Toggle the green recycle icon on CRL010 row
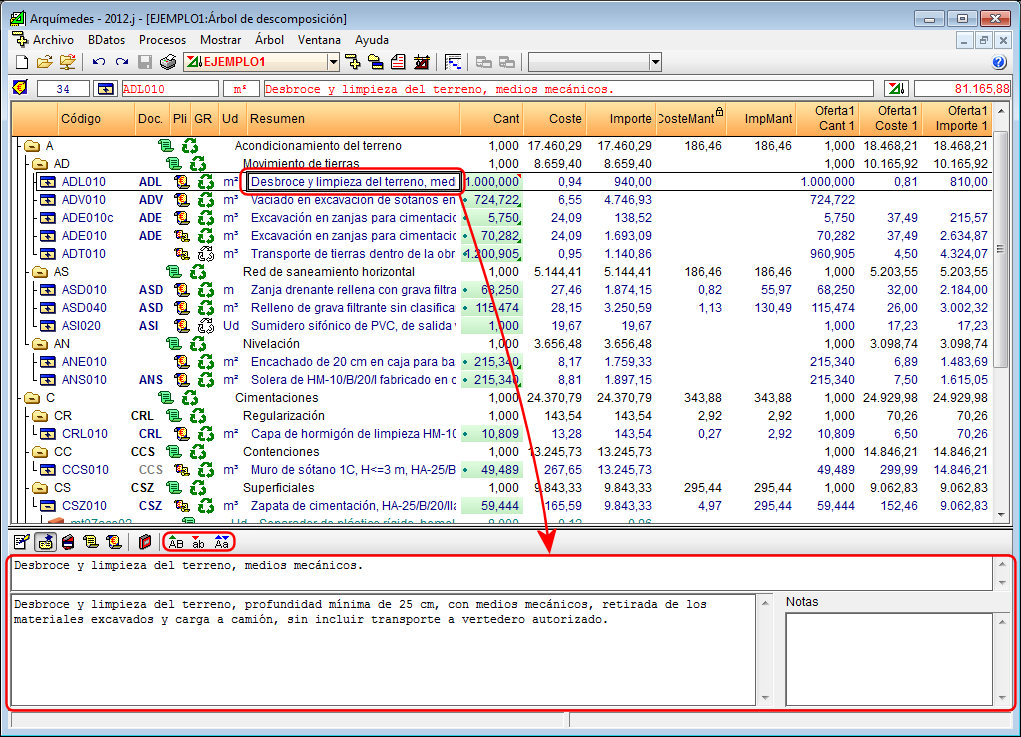The height and width of the screenshot is (737, 1021). [x=206, y=434]
